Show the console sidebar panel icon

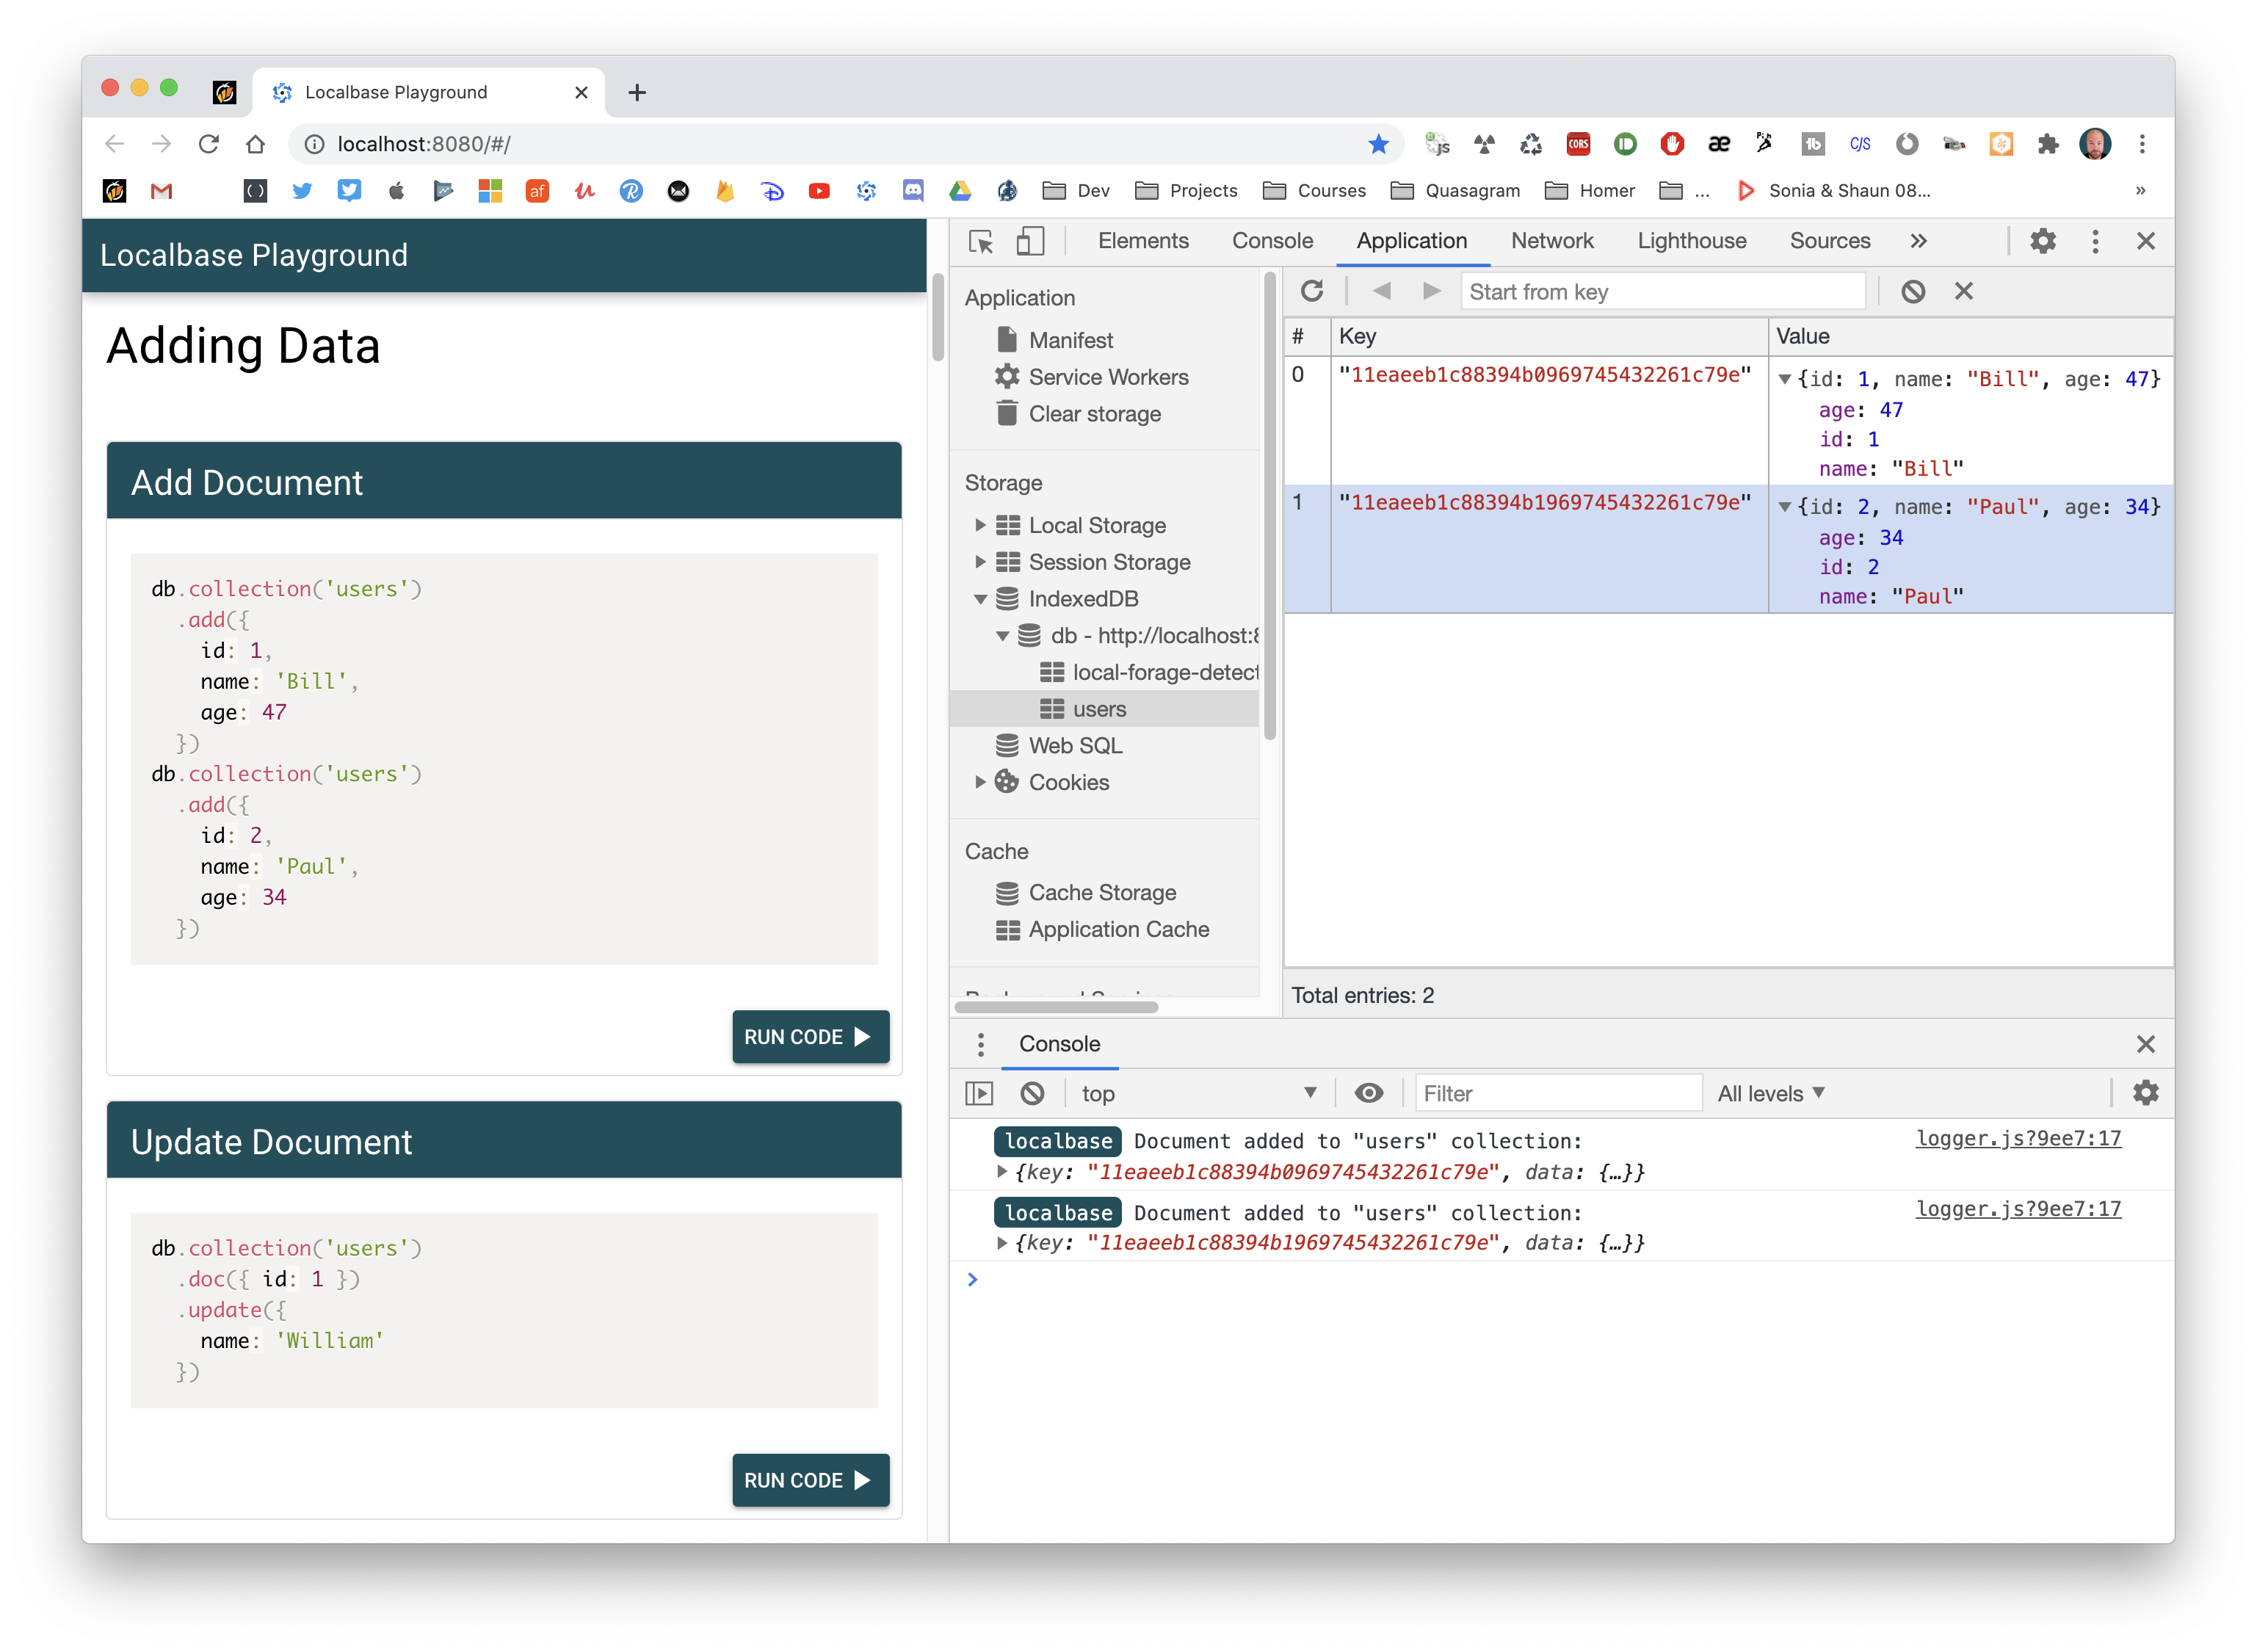pyautogui.click(x=979, y=1093)
